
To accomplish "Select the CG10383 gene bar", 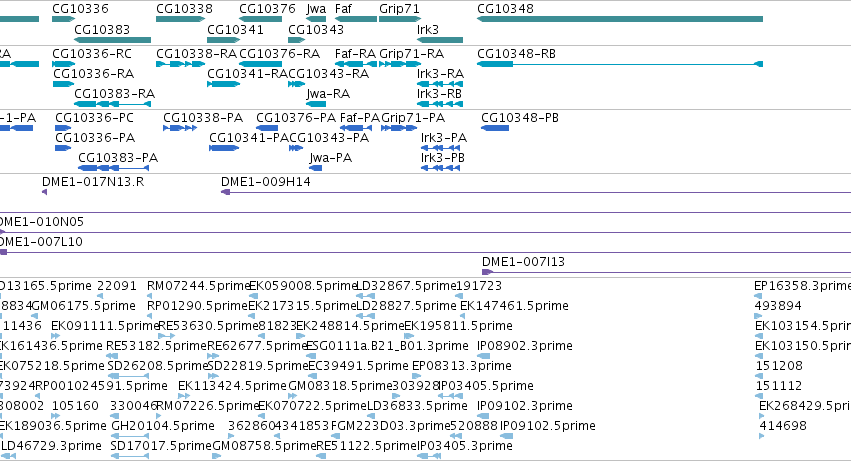I will (x=112, y=40).
